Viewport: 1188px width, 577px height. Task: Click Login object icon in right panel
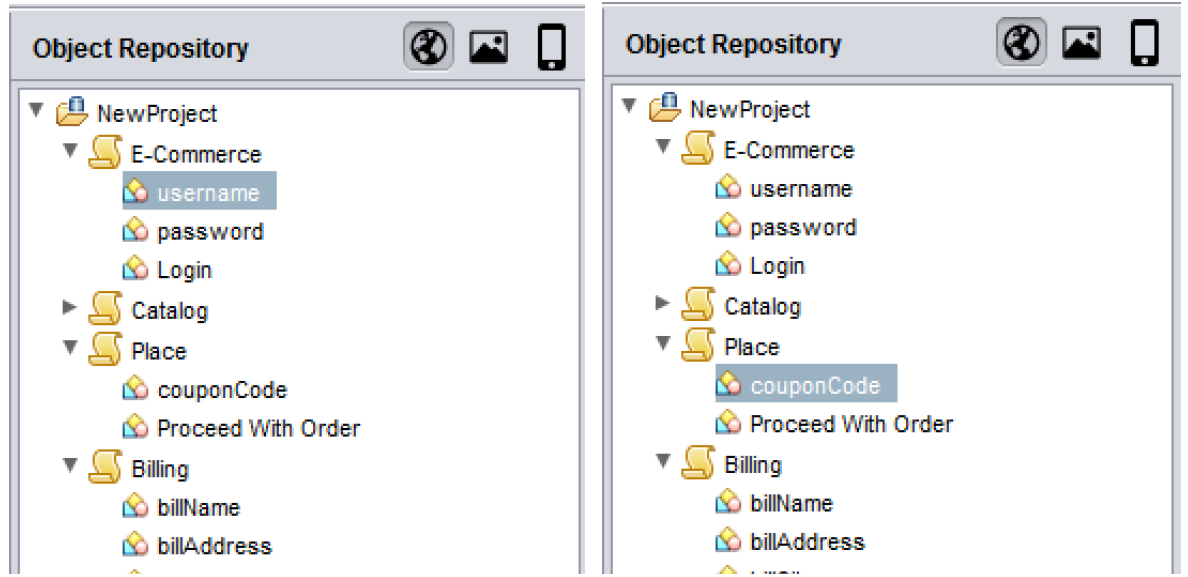[x=728, y=266]
